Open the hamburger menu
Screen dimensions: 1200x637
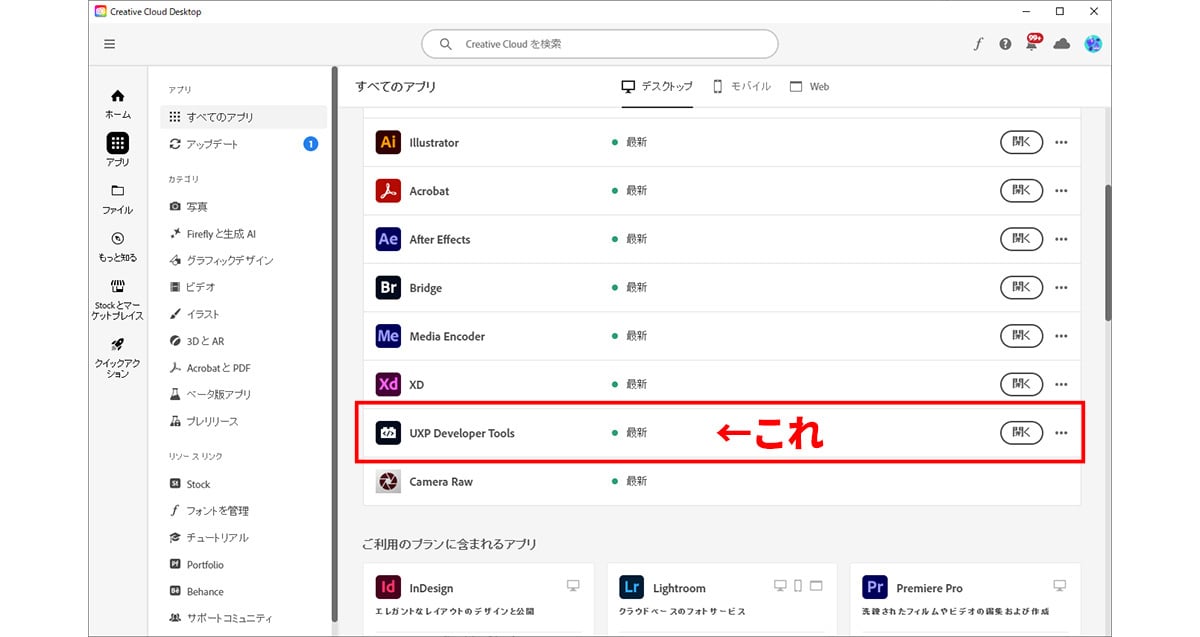pyautogui.click(x=109, y=44)
